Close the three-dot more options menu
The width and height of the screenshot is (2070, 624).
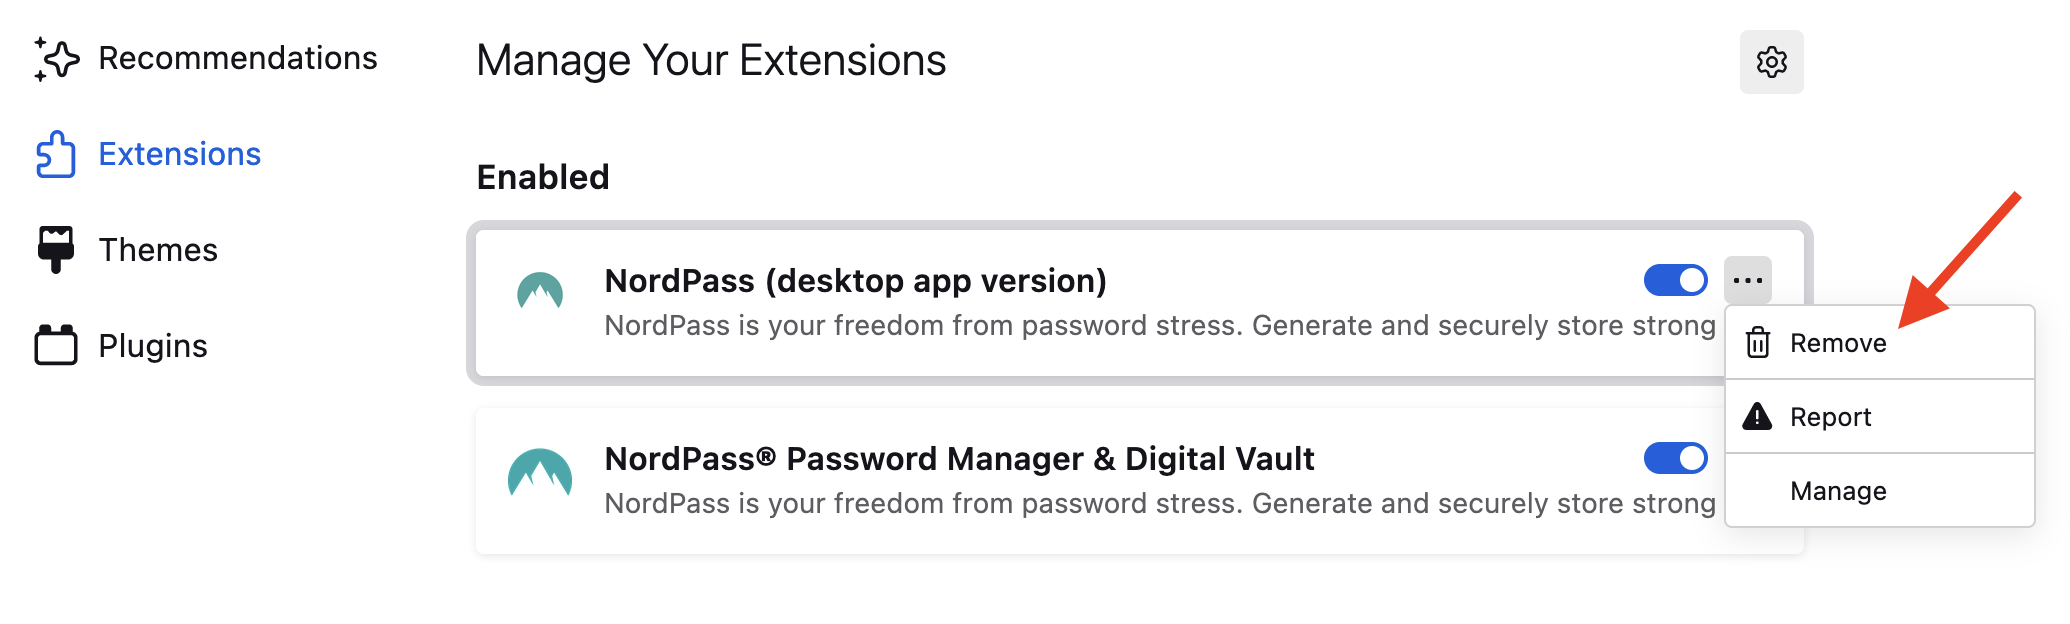(x=1747, y=280)
